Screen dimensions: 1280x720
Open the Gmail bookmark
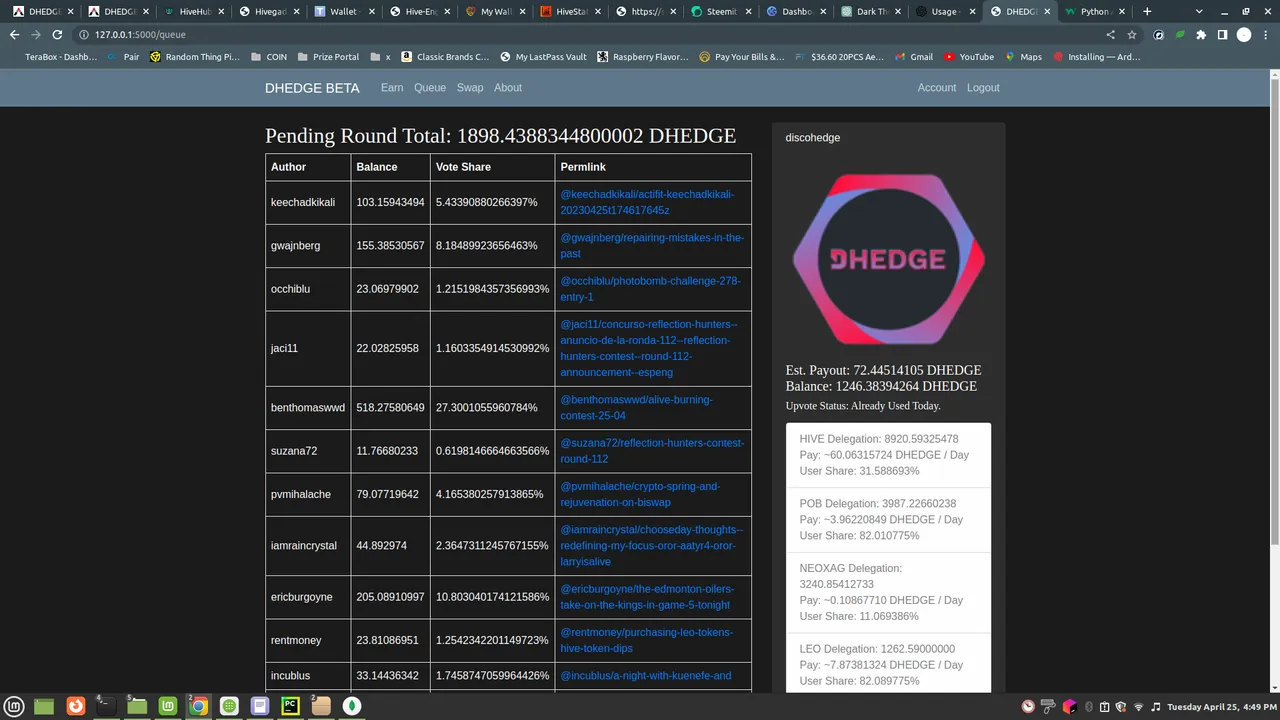[913, 57]
